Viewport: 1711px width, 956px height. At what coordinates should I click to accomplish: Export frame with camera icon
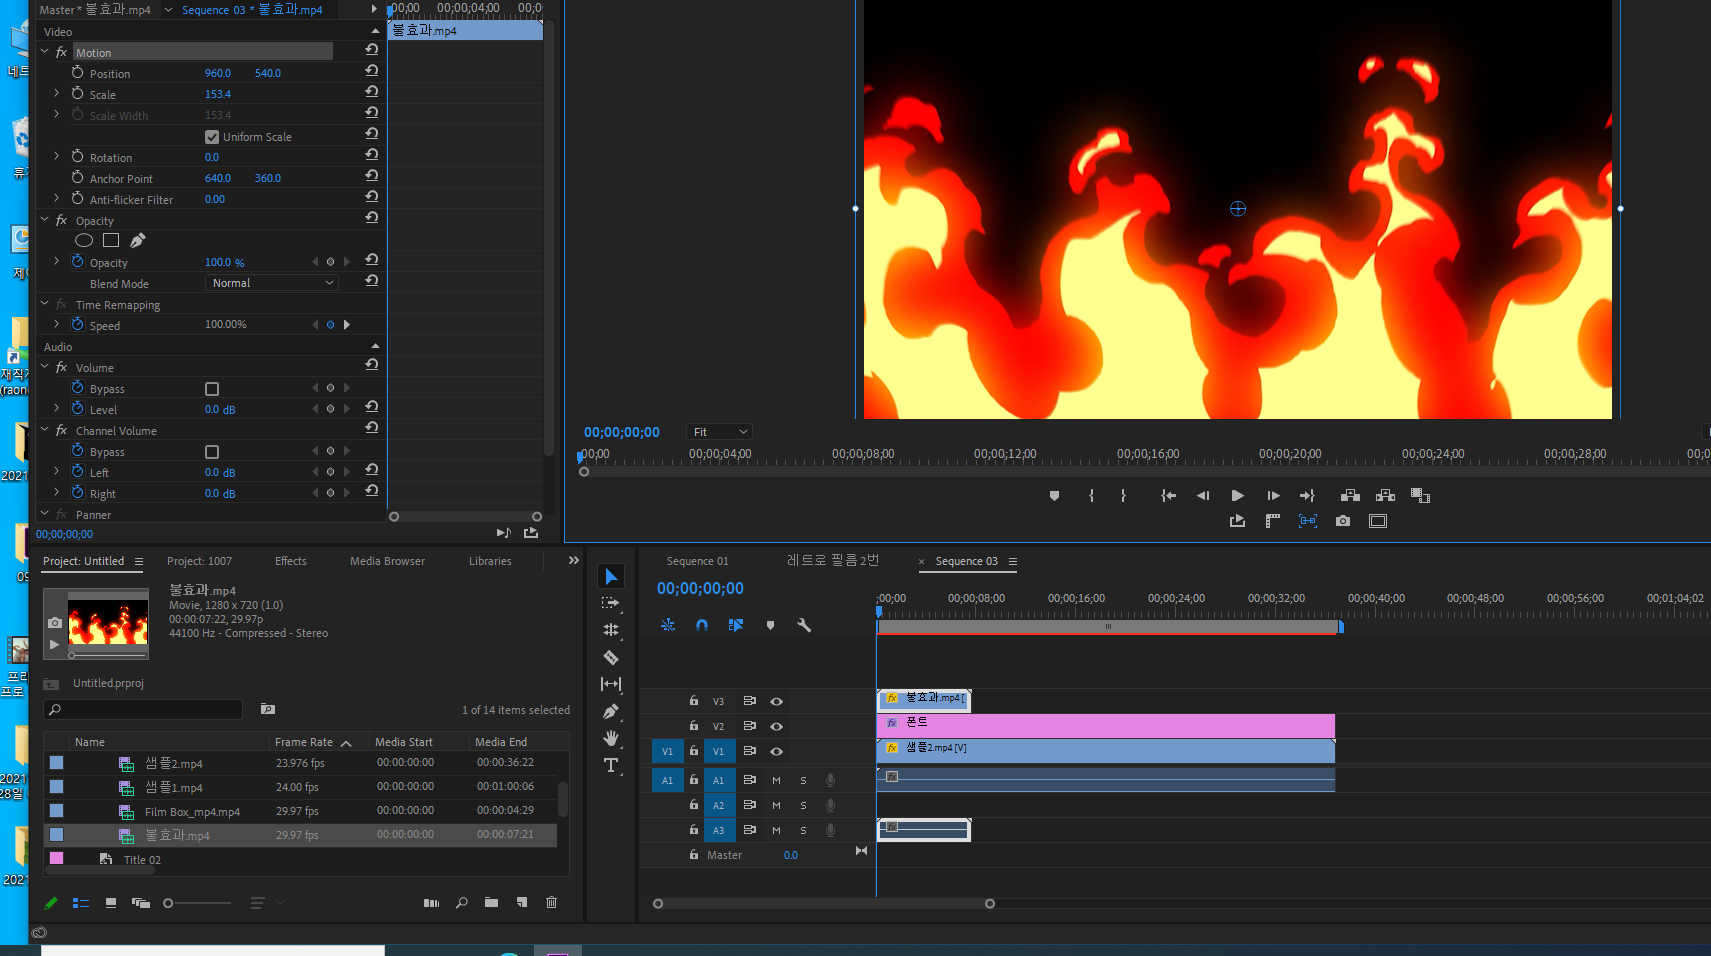(x=1343, y=521)
